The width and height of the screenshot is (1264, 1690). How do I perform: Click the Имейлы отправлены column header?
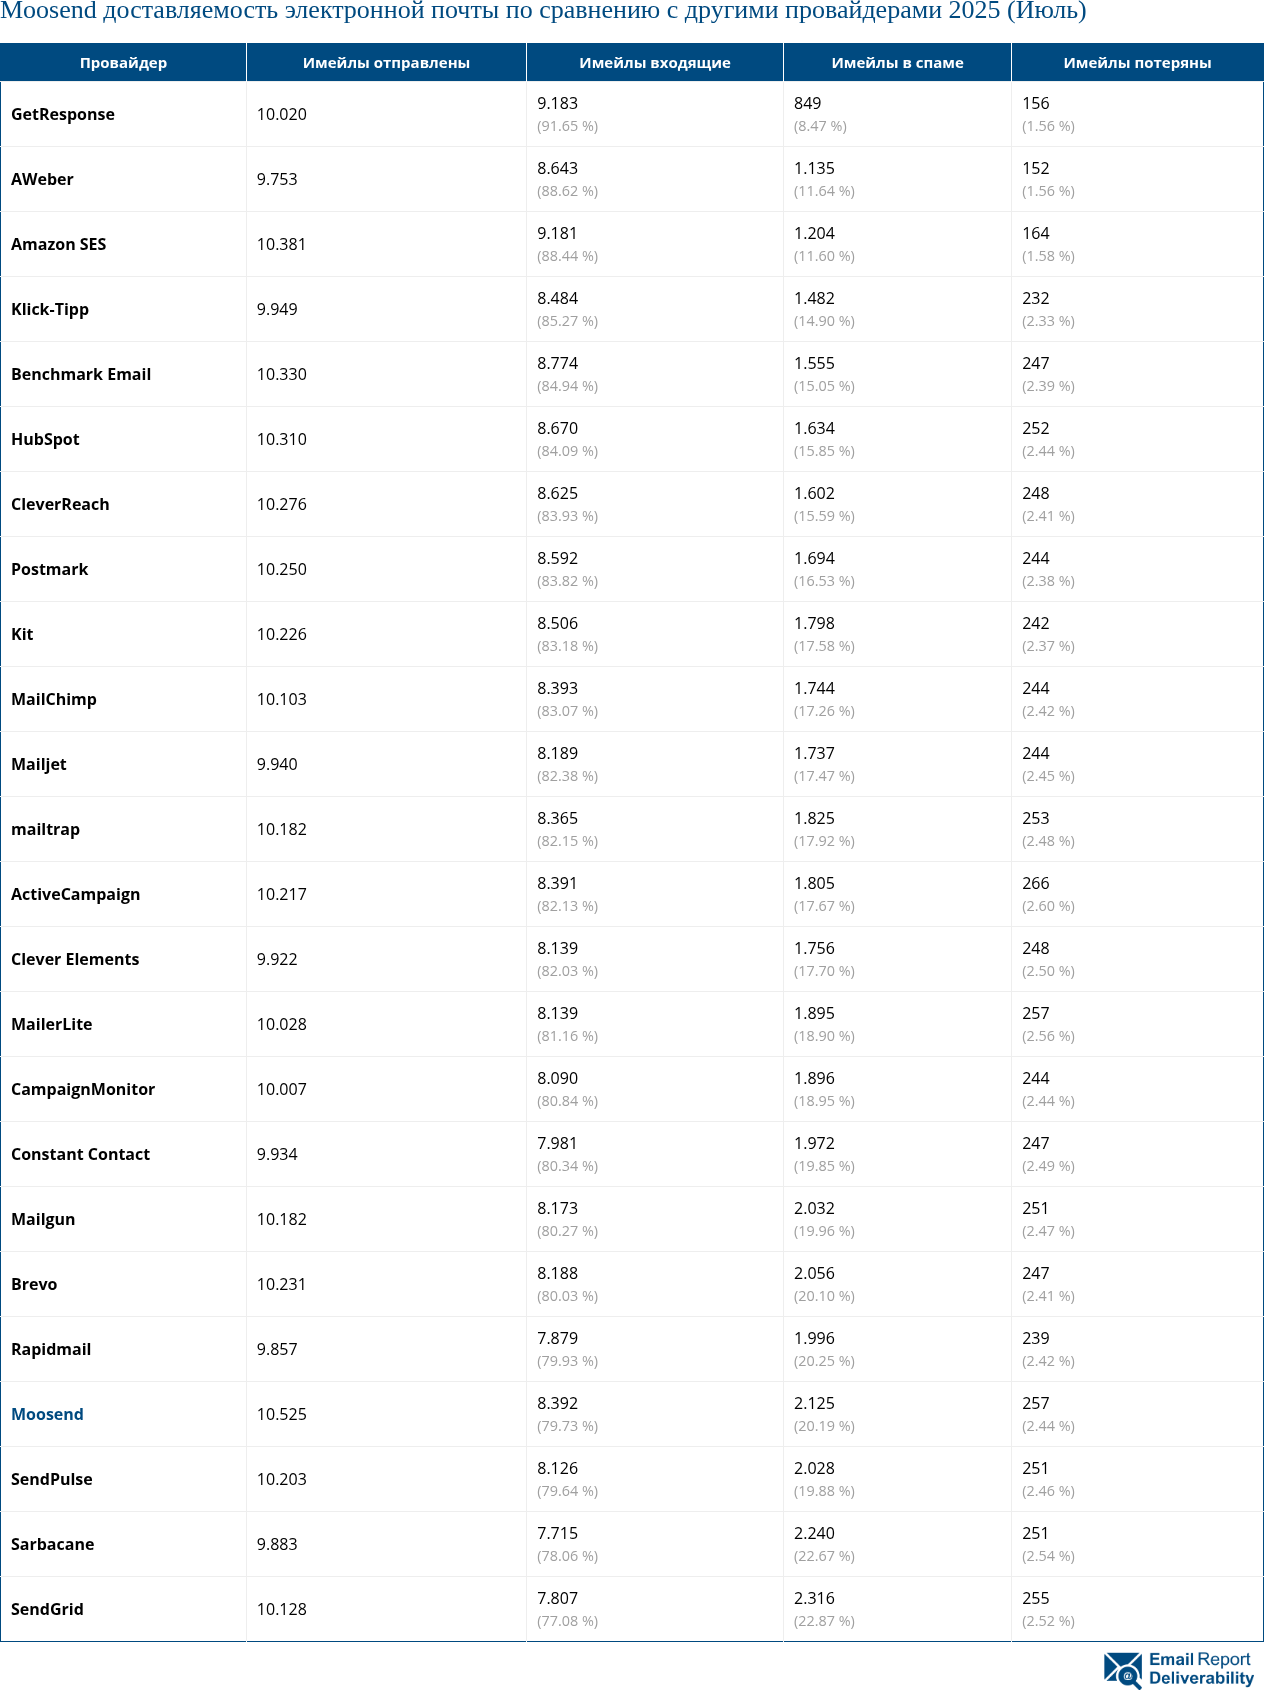coord(386,63)
